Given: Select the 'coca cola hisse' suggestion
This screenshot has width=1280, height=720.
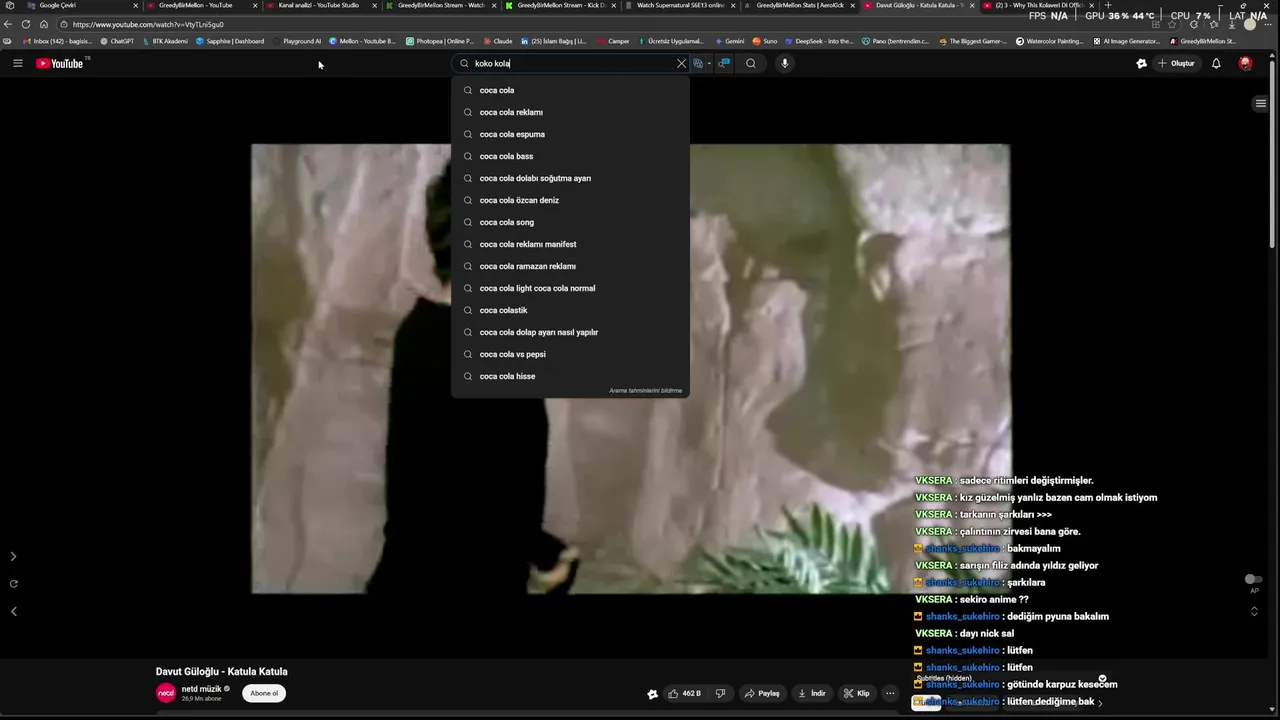Looking at the screenshot, I should point(570,376).
